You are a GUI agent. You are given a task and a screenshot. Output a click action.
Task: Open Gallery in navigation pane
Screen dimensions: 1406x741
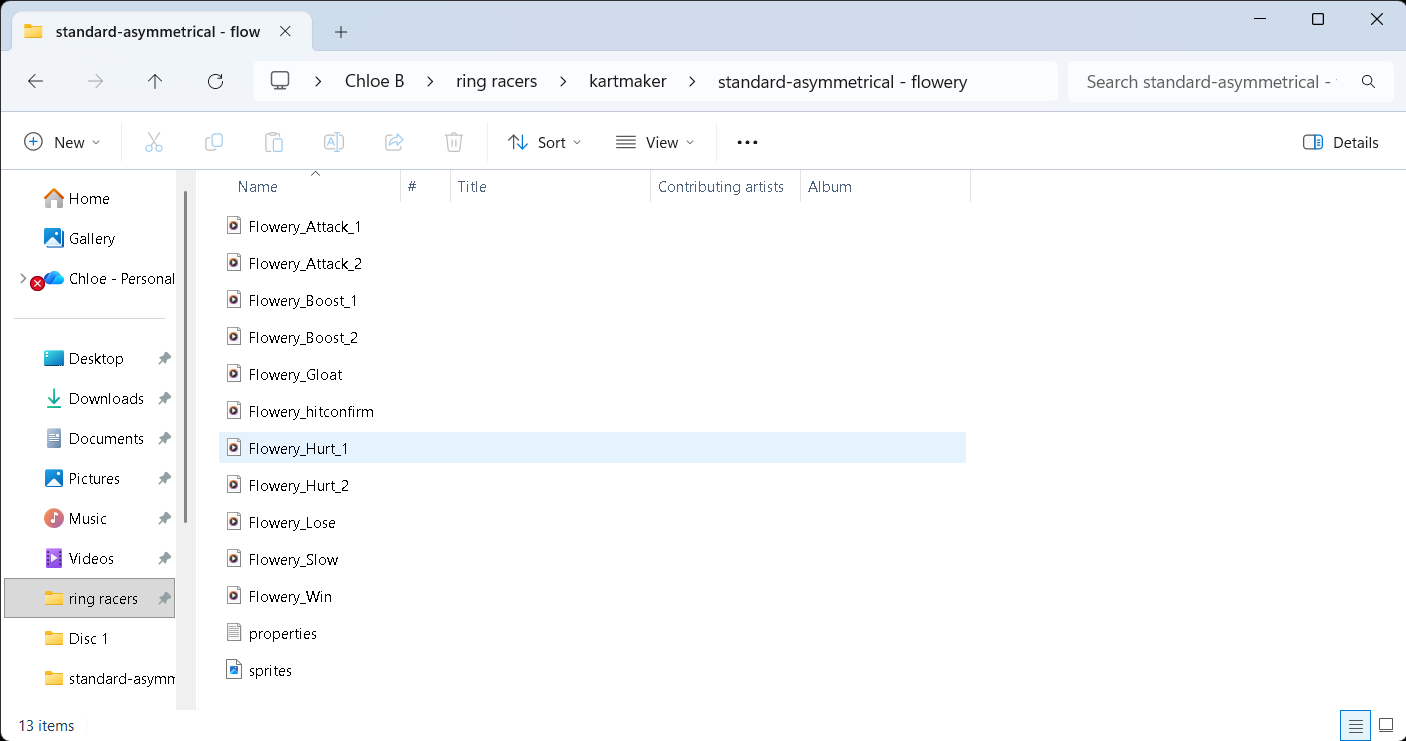click(80, 239)
